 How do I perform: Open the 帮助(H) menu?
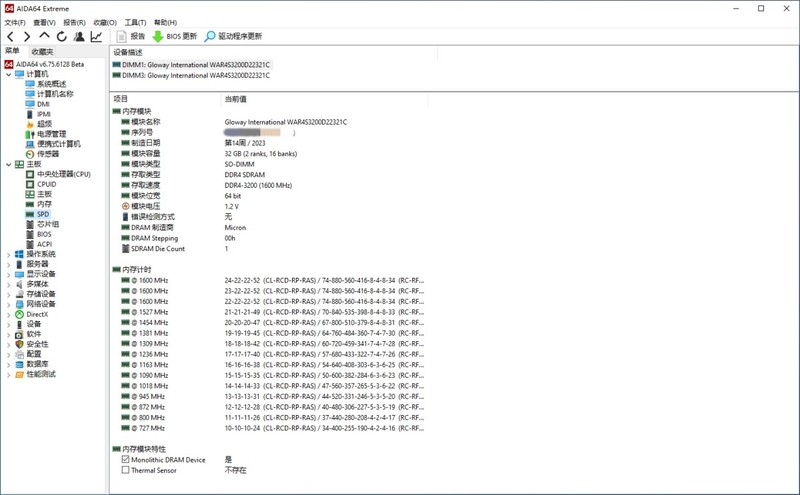coord(165,22)
